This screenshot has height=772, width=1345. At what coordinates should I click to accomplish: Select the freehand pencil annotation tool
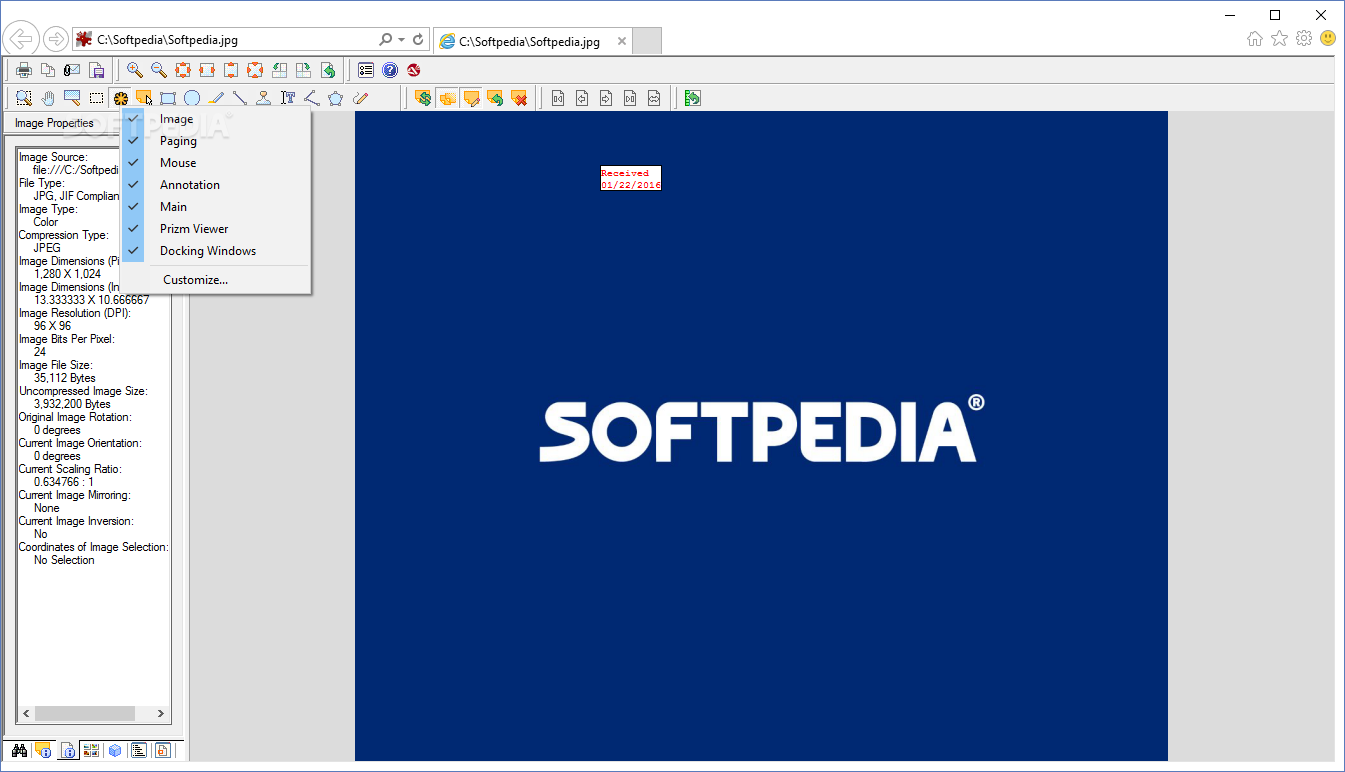(x=361, y=98)
